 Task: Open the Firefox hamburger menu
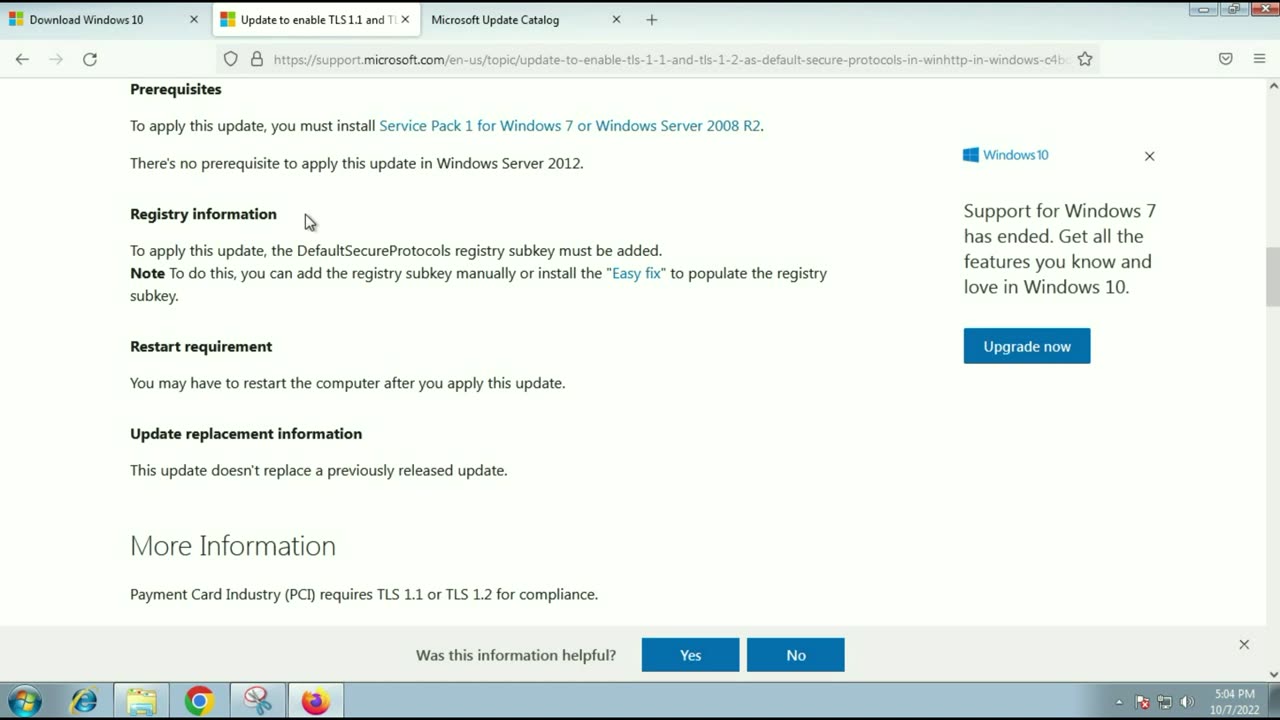[x=1259, y=59]
